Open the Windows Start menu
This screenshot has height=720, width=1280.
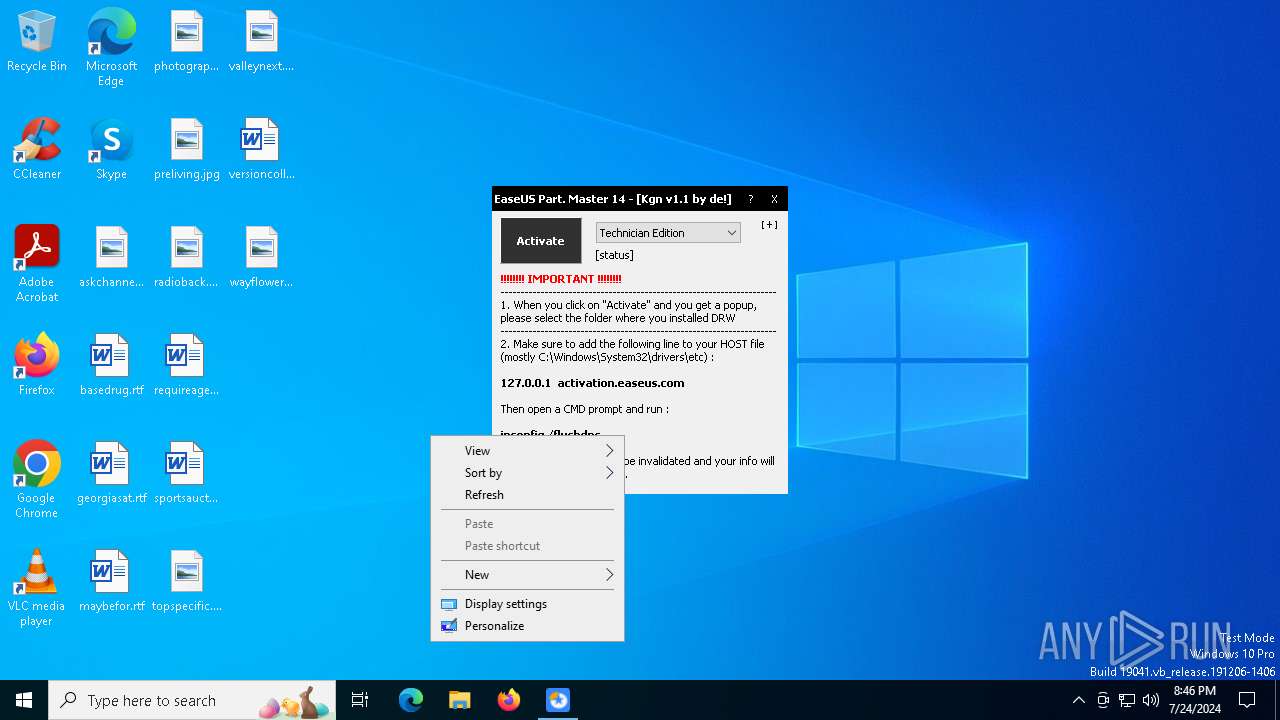coord(24,700)
